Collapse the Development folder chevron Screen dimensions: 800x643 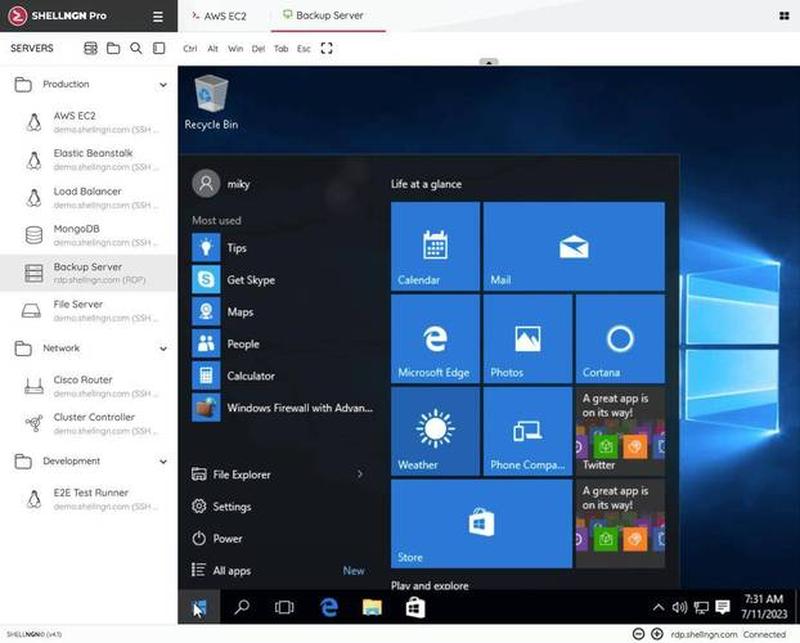pos(163,461)
